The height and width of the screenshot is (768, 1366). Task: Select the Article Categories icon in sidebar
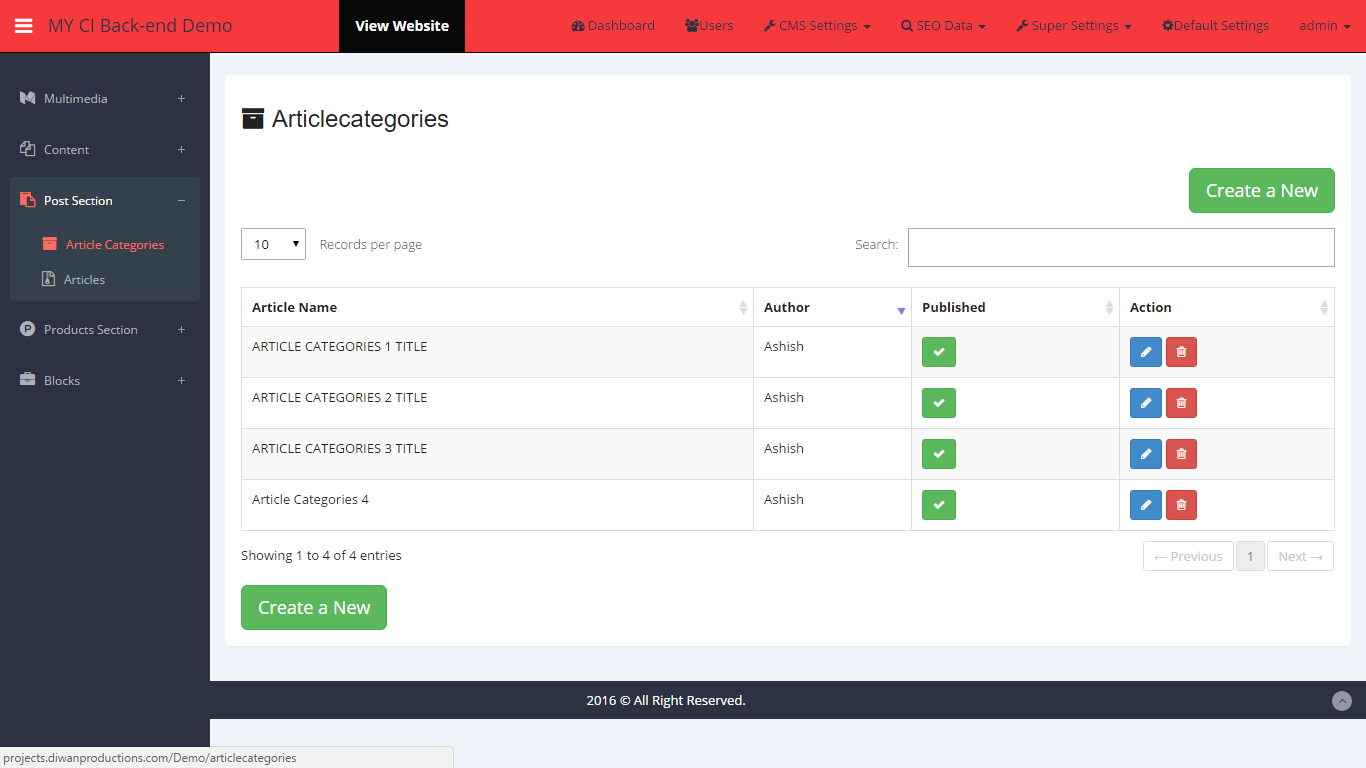point(50,244)
